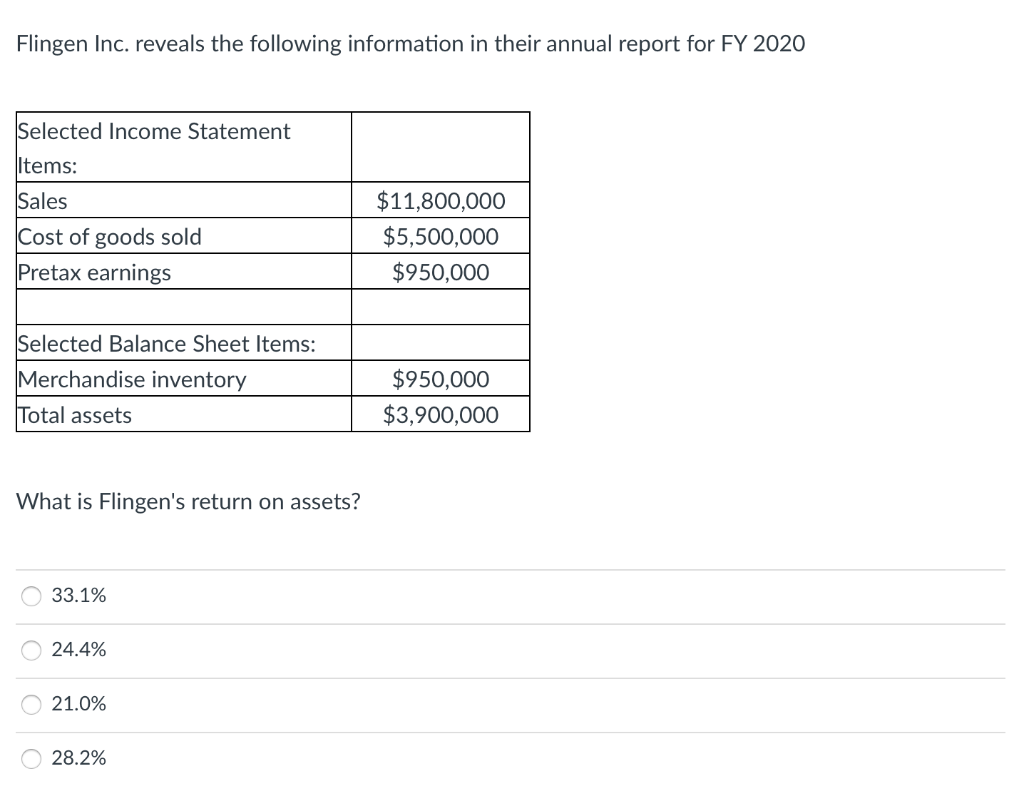Click the Sales row label
This screenshot has width=1024, height=806.
pos(42,200)
